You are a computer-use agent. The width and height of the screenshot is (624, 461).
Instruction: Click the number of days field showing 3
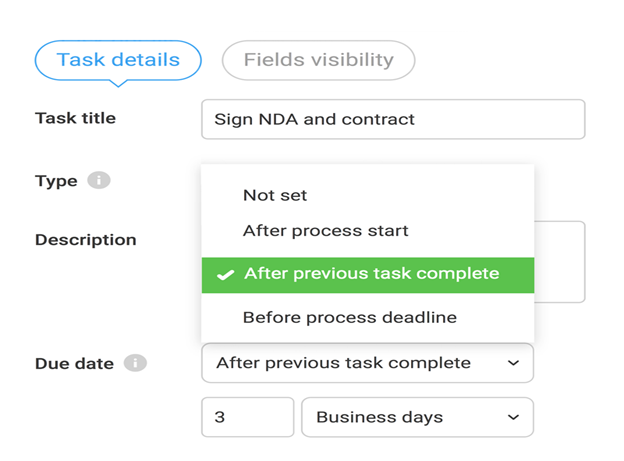click(247, 417)
